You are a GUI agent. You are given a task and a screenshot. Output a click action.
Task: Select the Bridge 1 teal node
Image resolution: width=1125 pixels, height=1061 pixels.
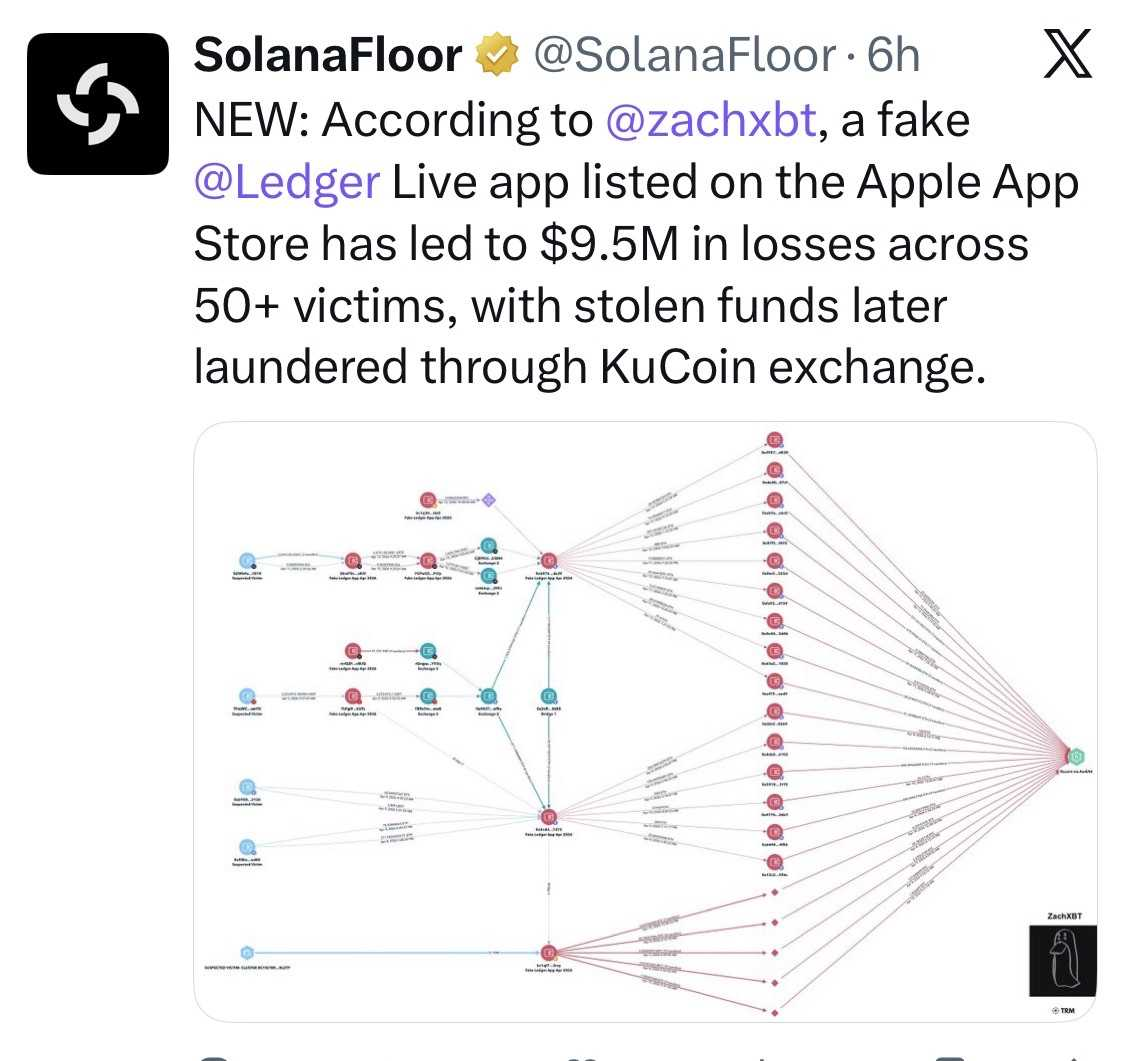pos(548,696)
